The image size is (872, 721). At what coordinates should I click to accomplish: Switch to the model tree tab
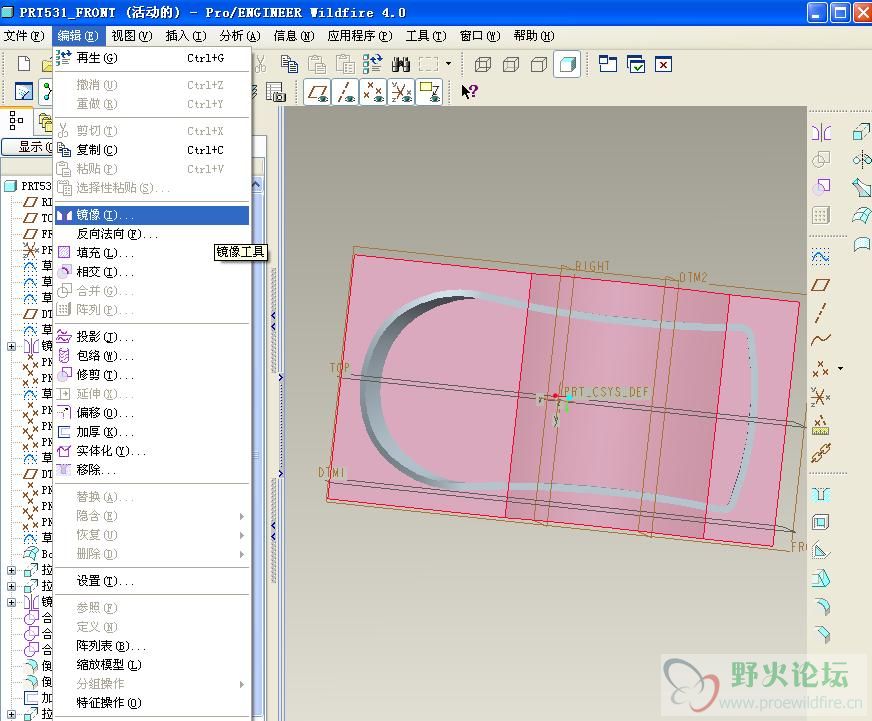(16, 121)
